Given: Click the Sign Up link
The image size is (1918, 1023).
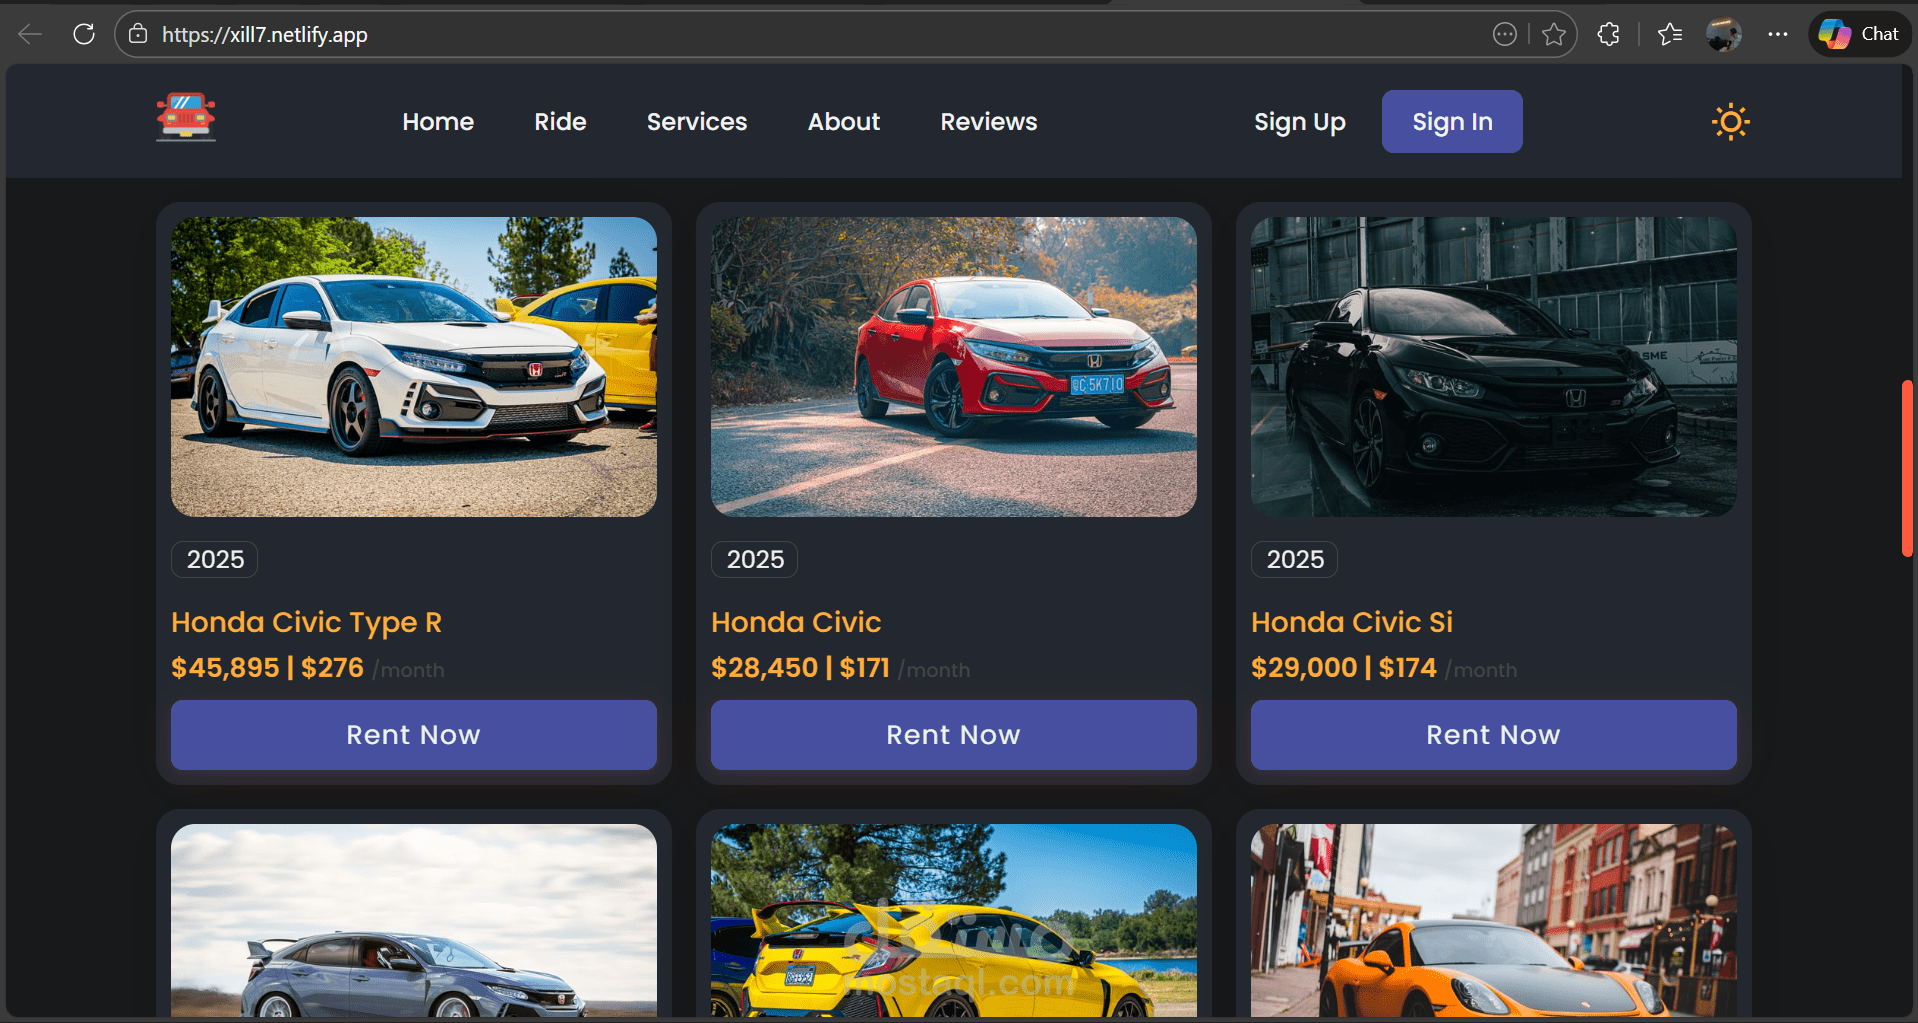Looking at the screenshot, I should [x=1300, y=122].
